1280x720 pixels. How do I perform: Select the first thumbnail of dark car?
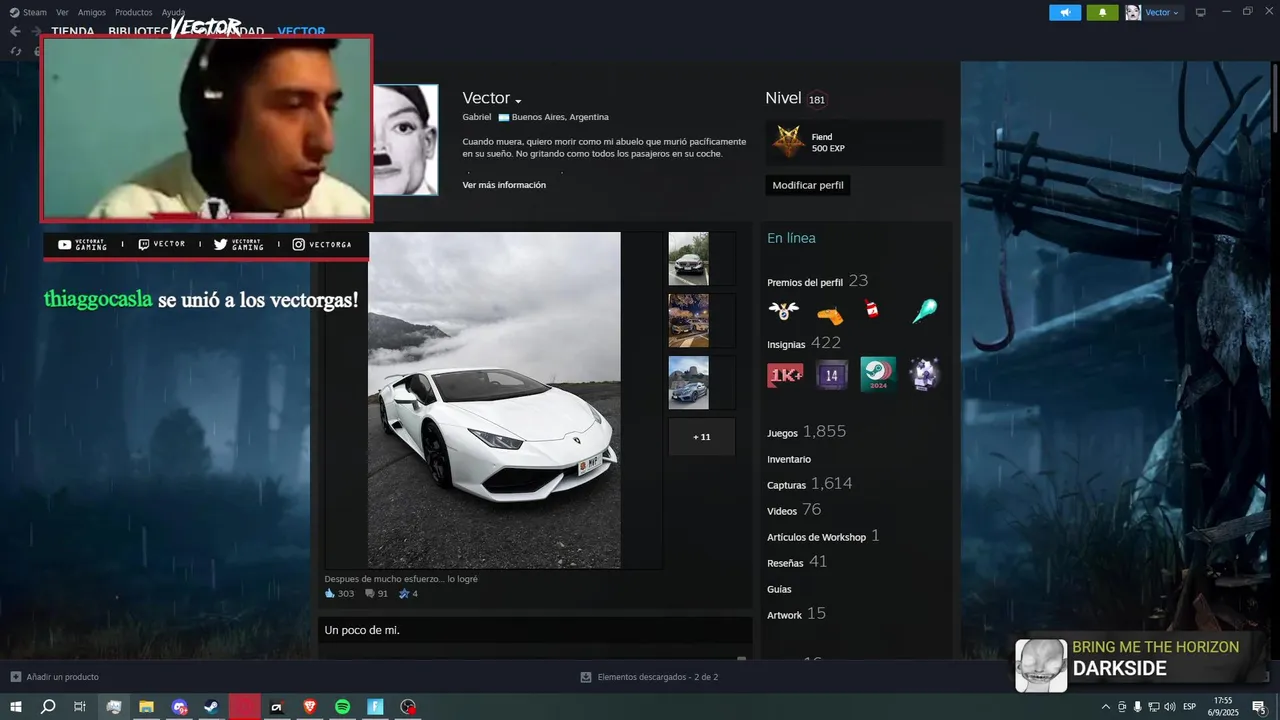688,259
